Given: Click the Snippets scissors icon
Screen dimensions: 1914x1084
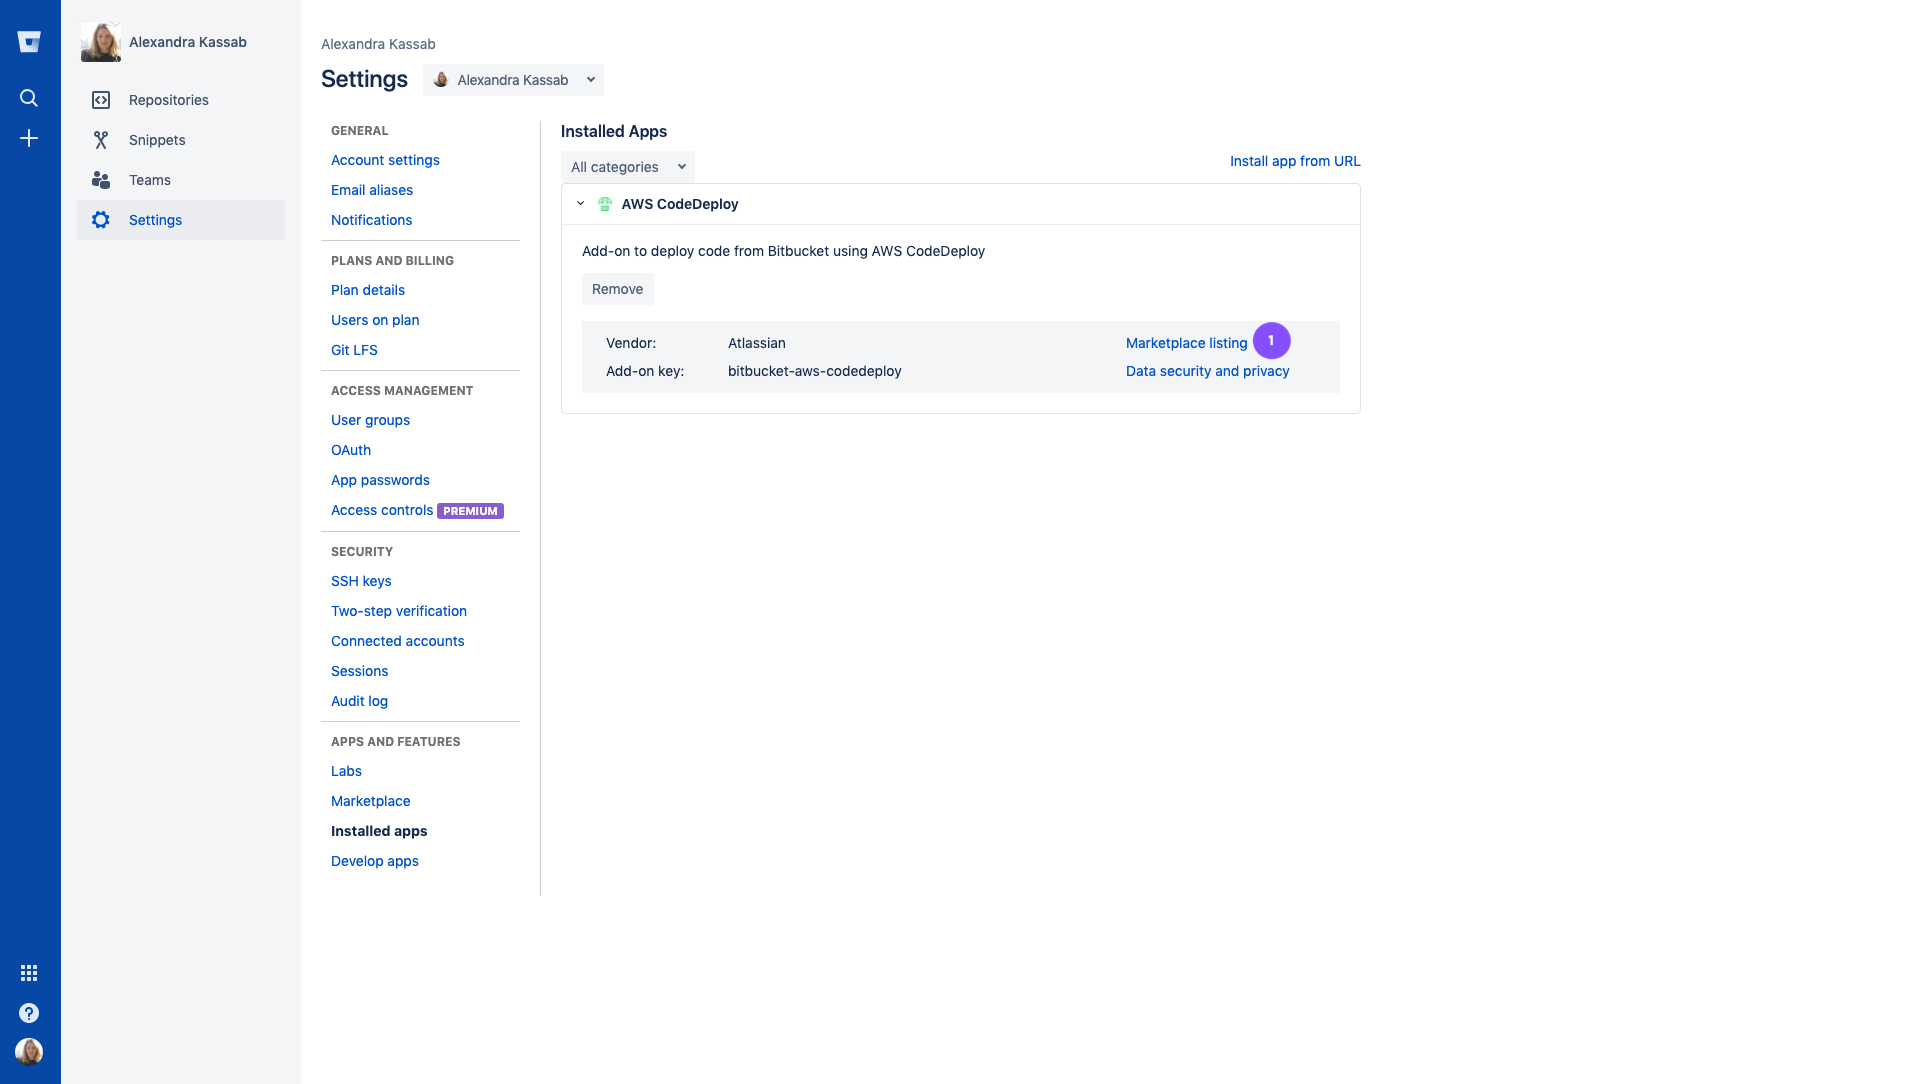Looking at the screenshot, I should (101, 140).
